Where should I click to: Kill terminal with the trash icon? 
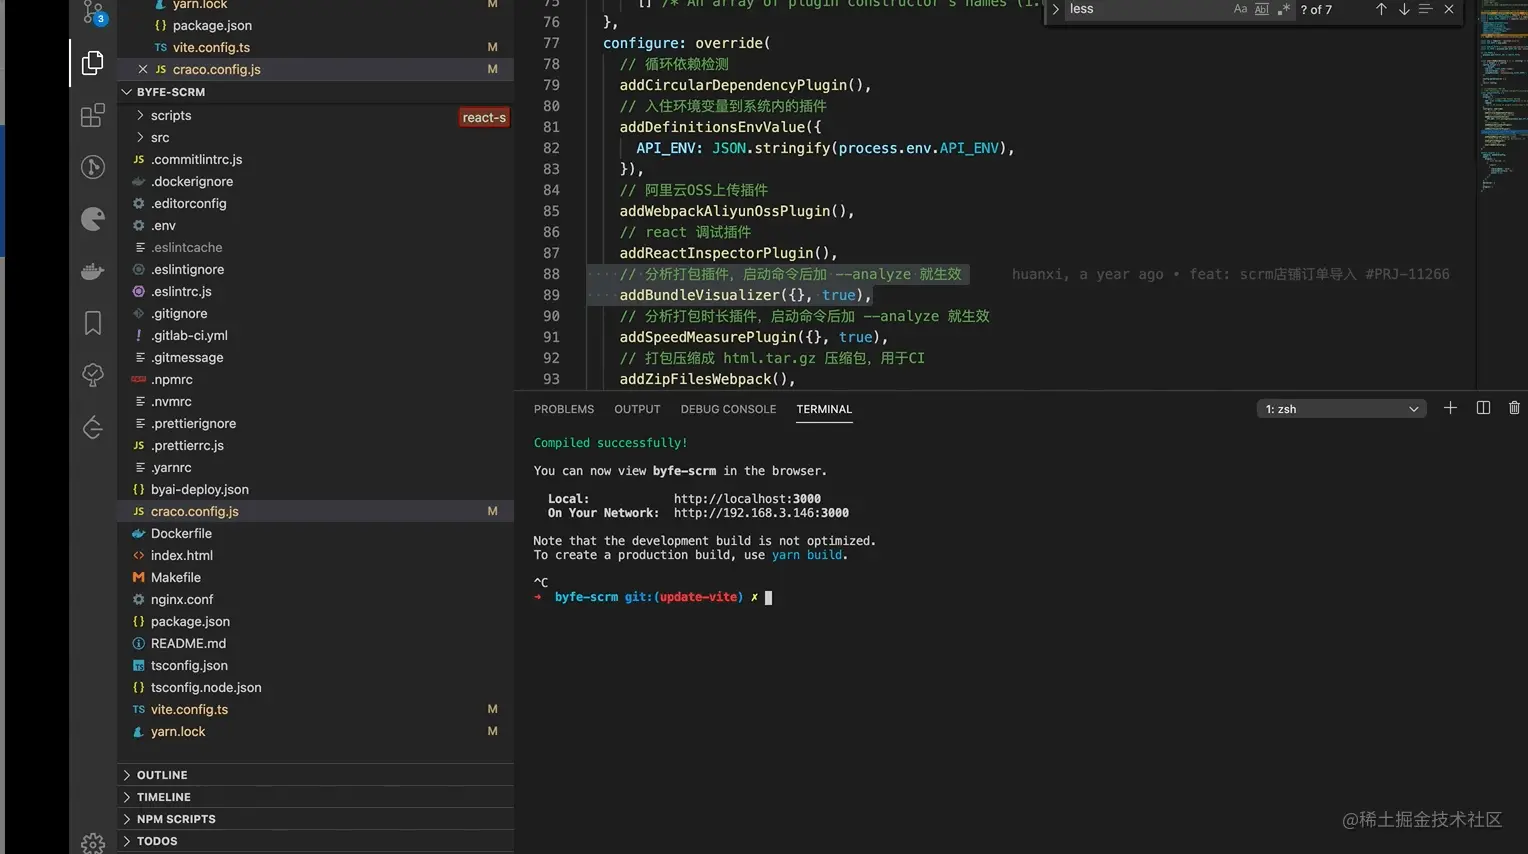[x=1514, y=408]
